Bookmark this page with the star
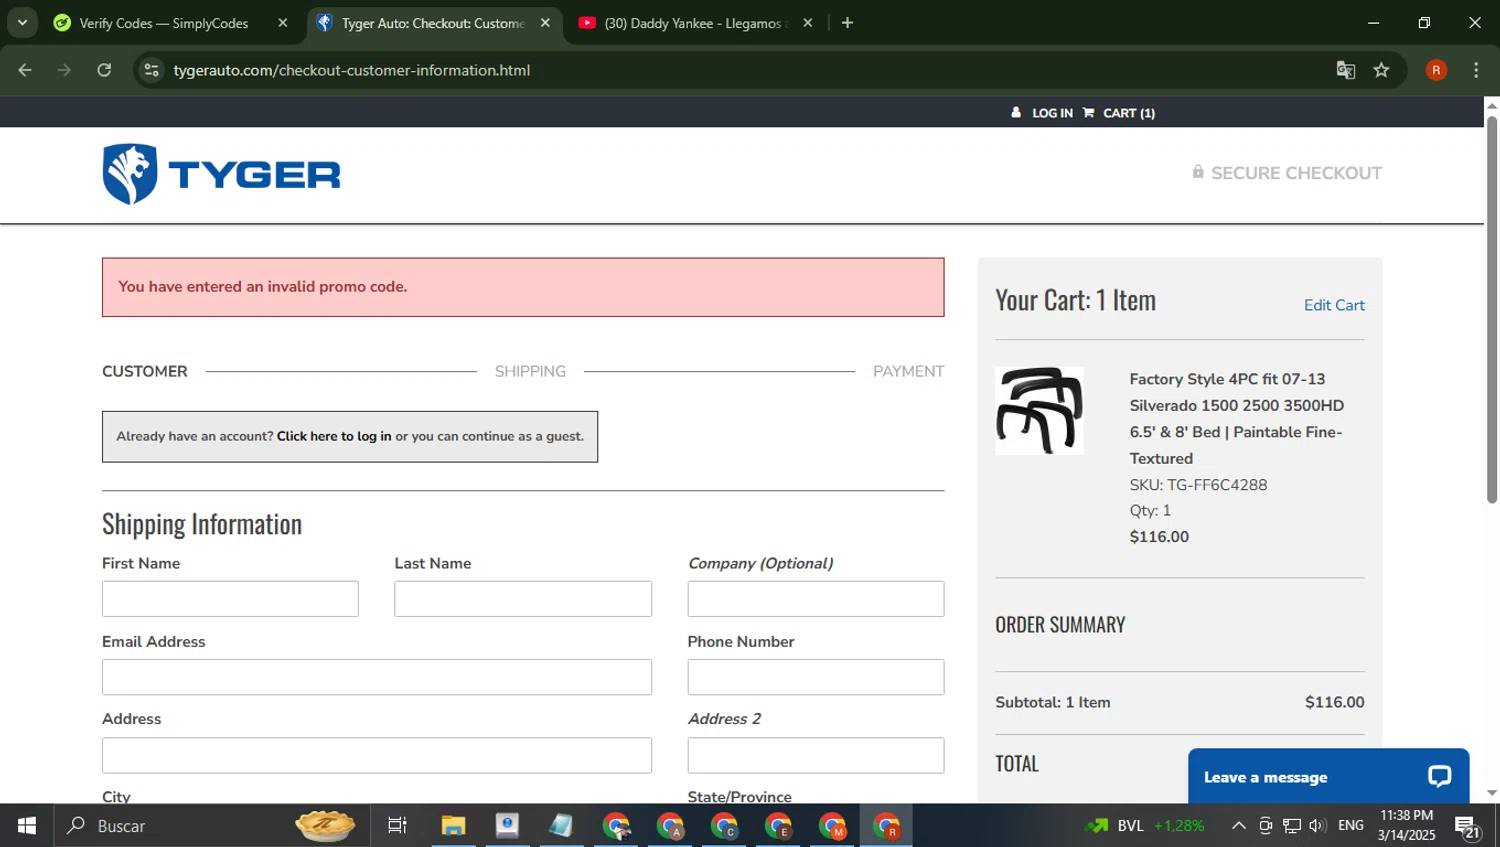The width and height of the screenshot is (1500, 847). click(1382, 70)
